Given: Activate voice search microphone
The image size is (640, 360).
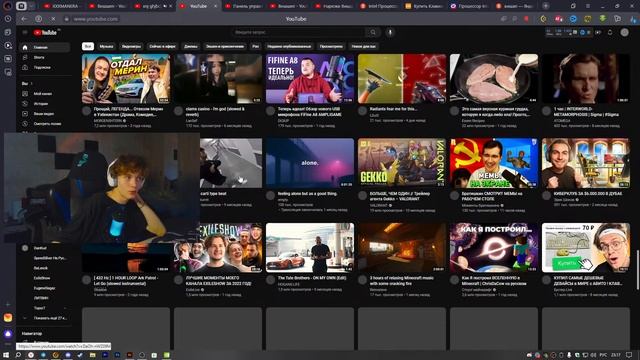Looking at the screenshot, I should (390, 32).
